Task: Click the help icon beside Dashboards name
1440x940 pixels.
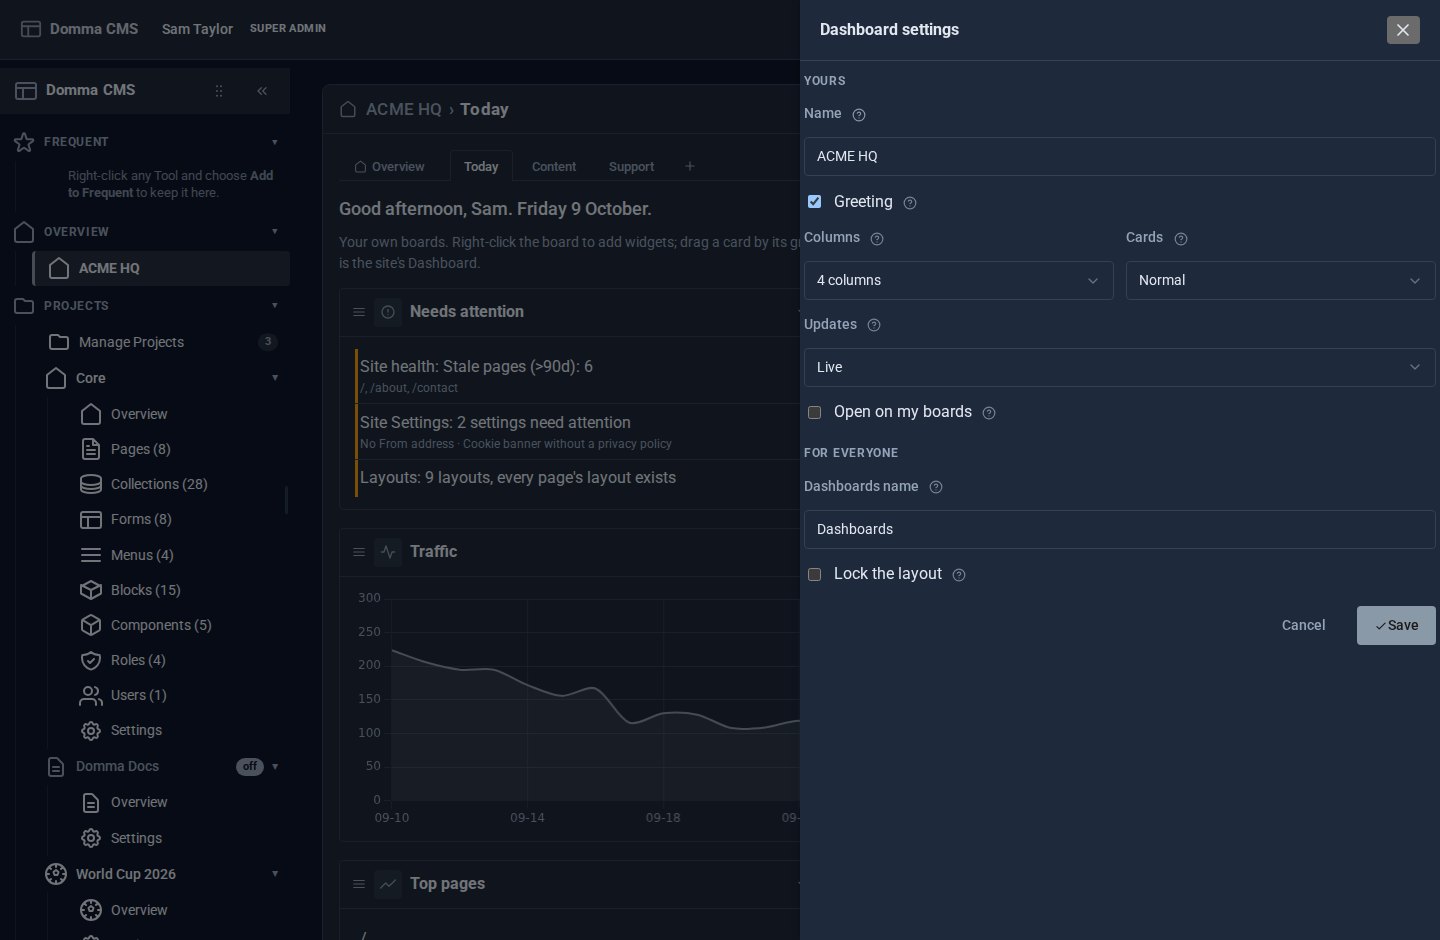Action: pyautogui.click(x=936, y=487)
